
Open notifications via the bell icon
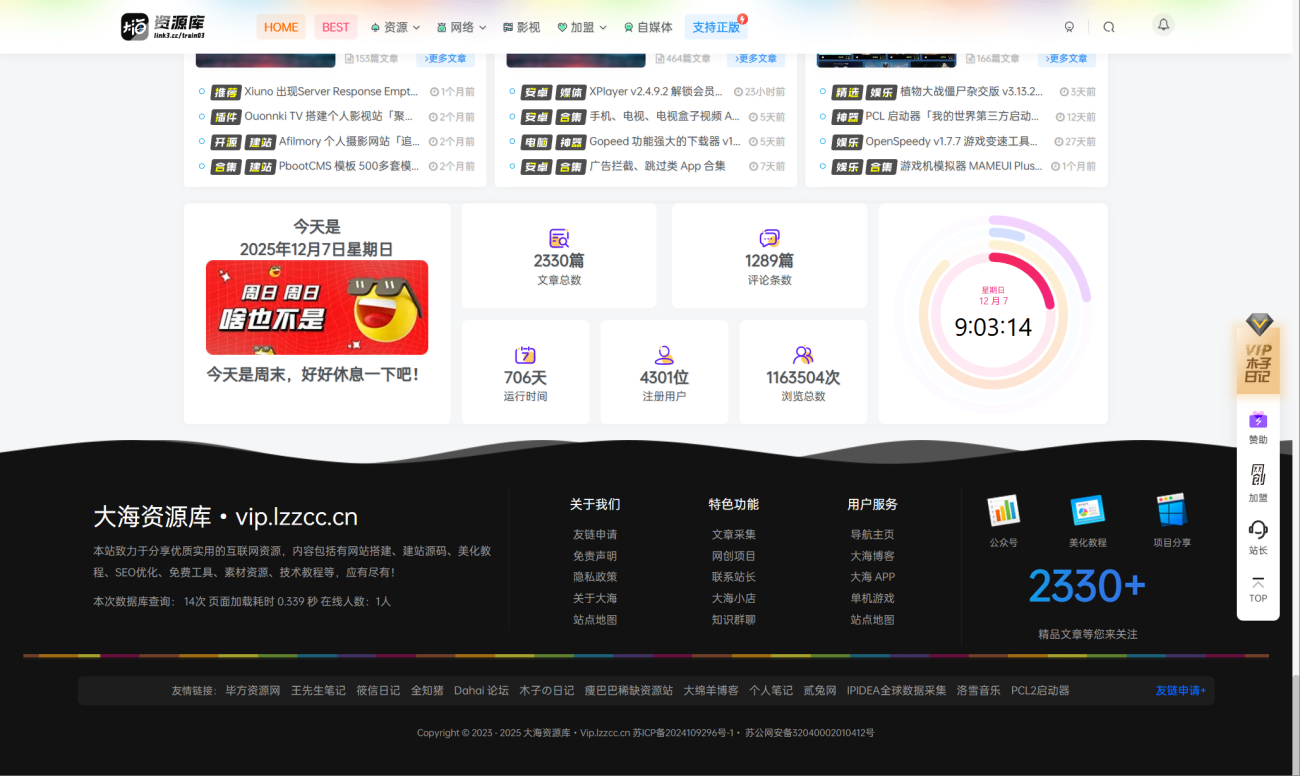click(x=1163, y=25)
